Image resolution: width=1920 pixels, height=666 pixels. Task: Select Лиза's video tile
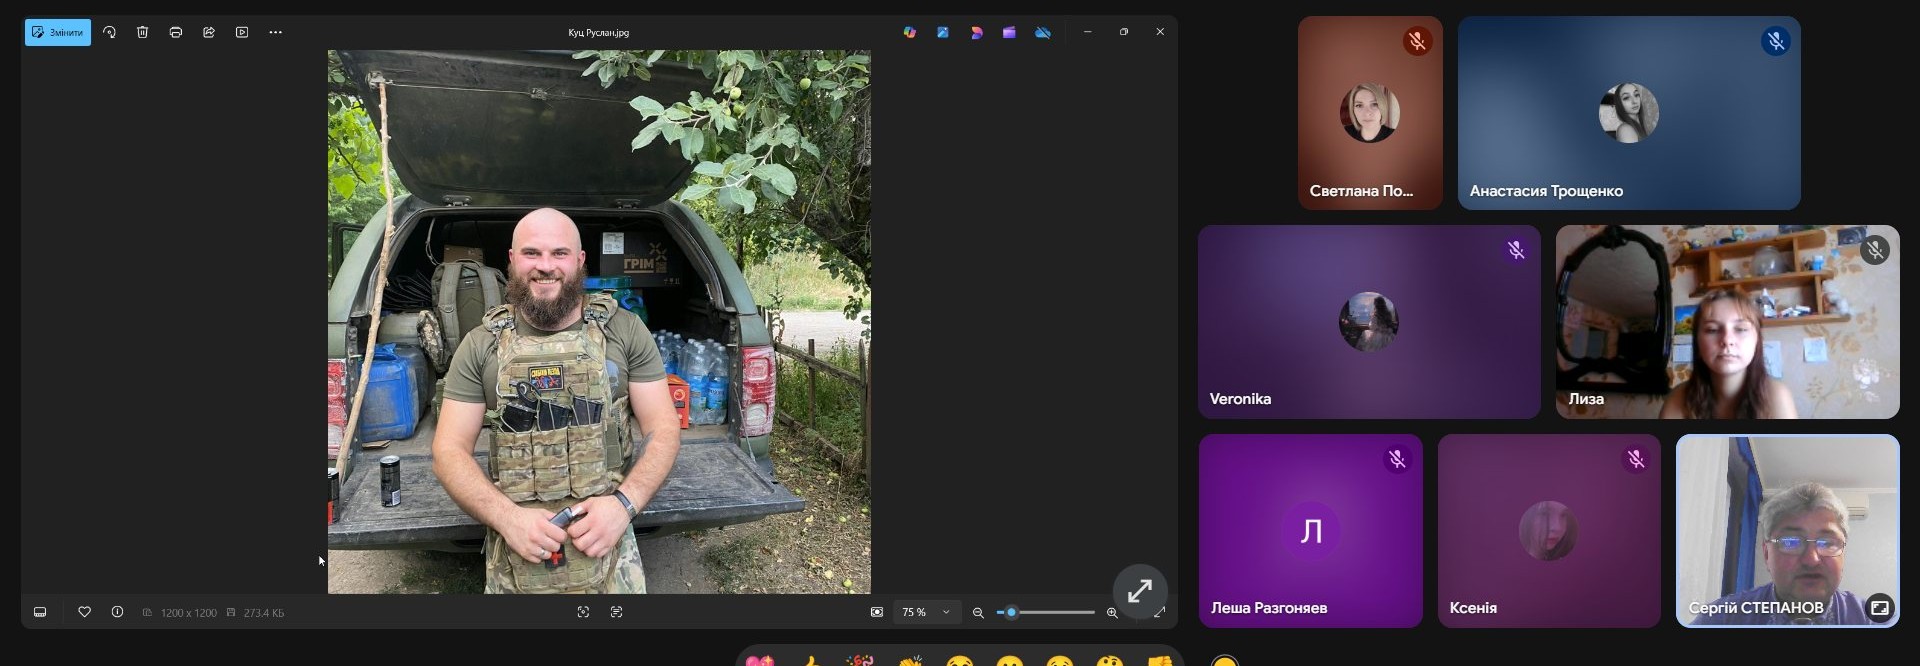point(1727,322)
